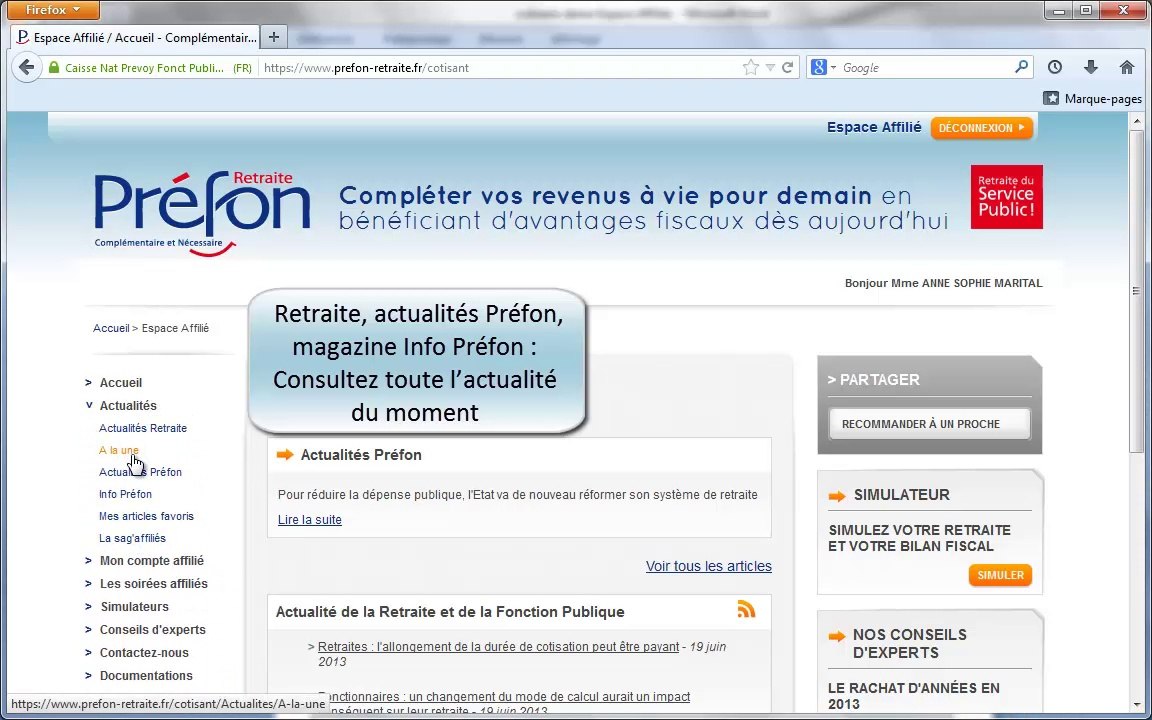Expand Conseils d'experts menu section
Image resolution: width=1152 pixels, height=720 pixels.
[153, 630]
